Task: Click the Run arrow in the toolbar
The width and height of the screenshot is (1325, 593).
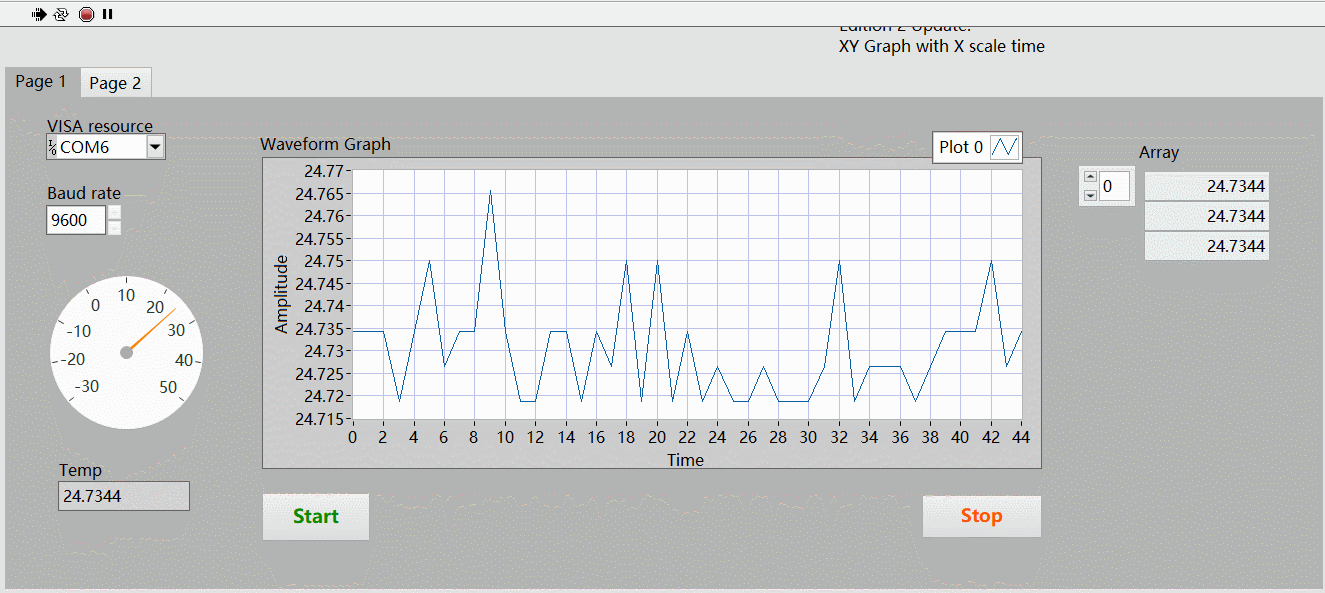Action: (x=39, y=14)
